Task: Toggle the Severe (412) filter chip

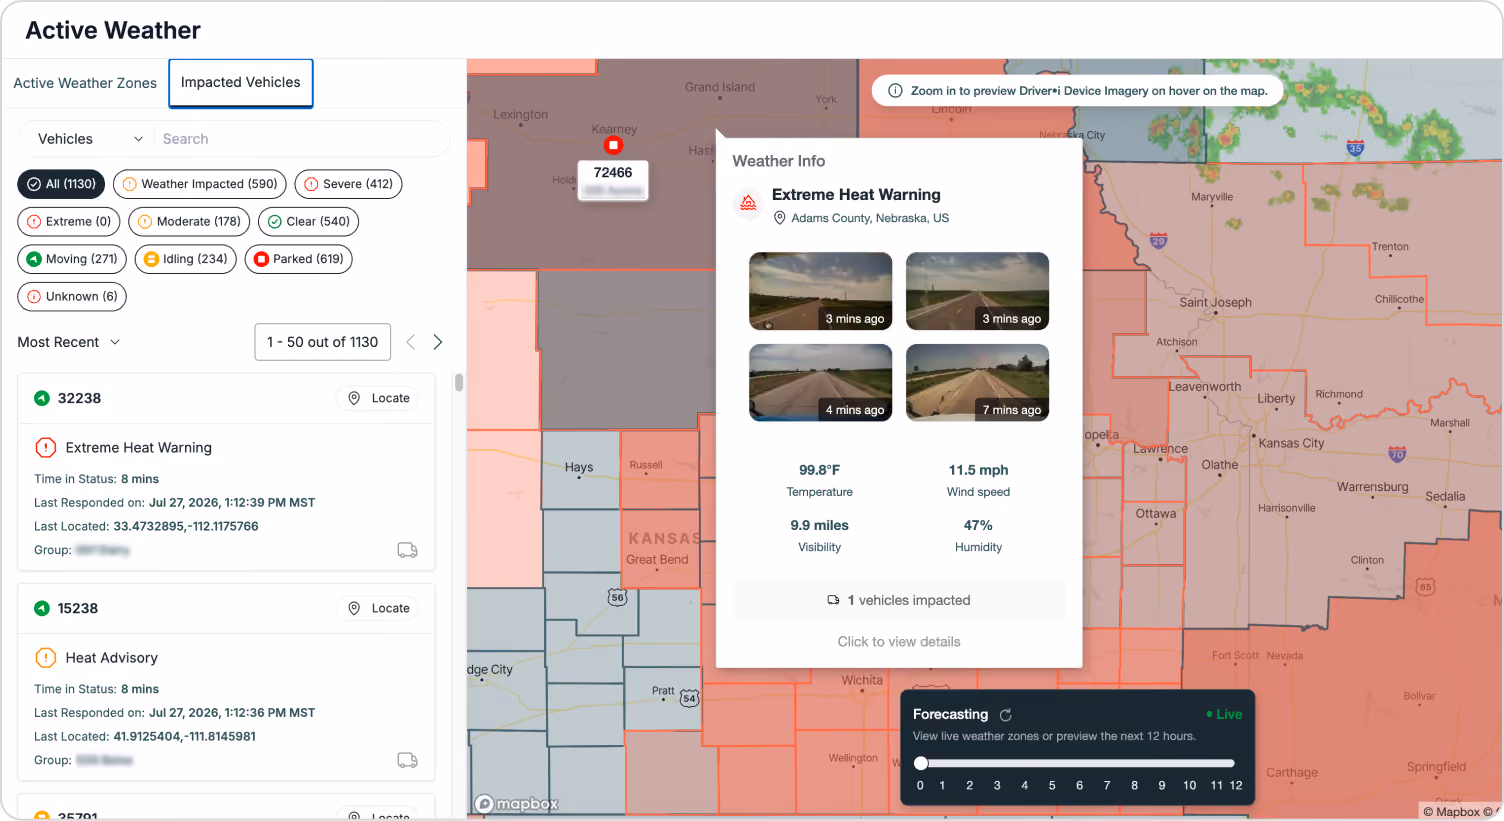Action: click(348, 184)
